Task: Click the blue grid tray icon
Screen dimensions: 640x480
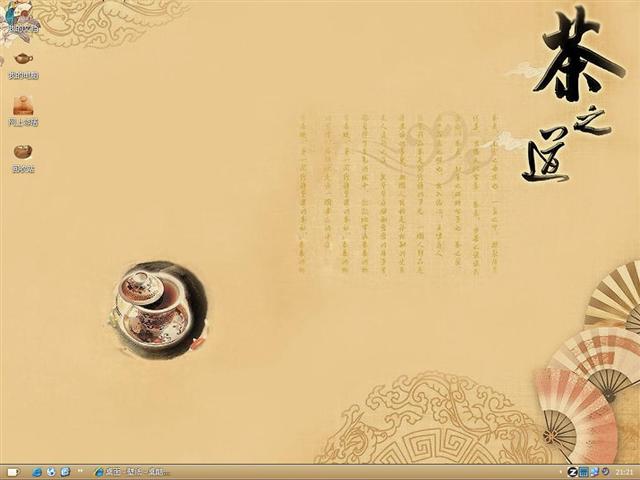Action: (584, 472)
